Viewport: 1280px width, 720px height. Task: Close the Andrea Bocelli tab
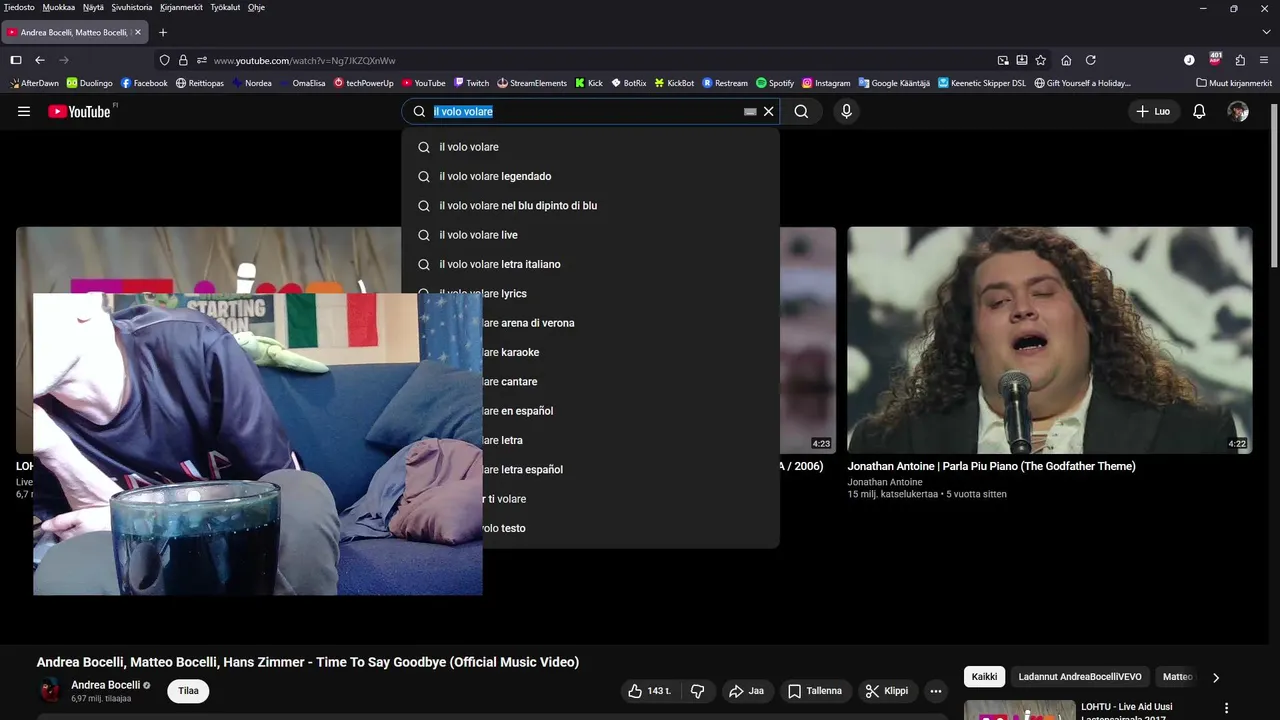click(x=138, y=32)
